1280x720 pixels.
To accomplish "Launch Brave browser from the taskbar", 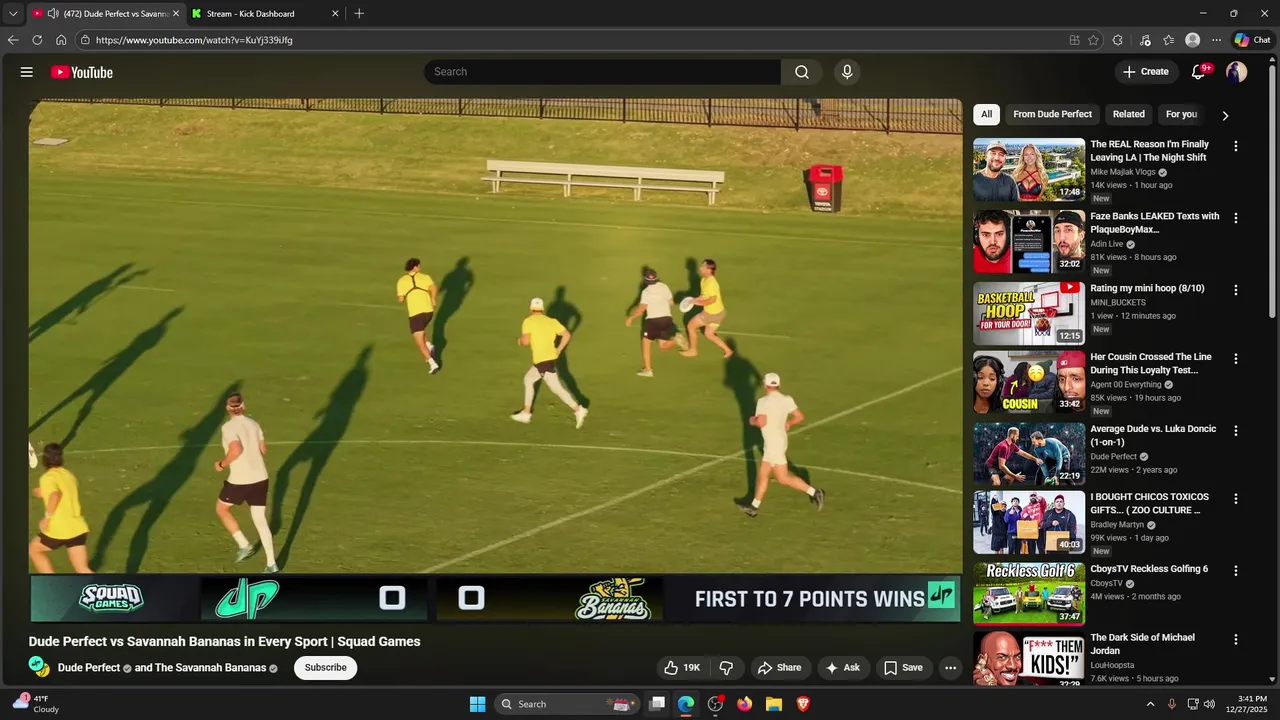I will [803, 704].
